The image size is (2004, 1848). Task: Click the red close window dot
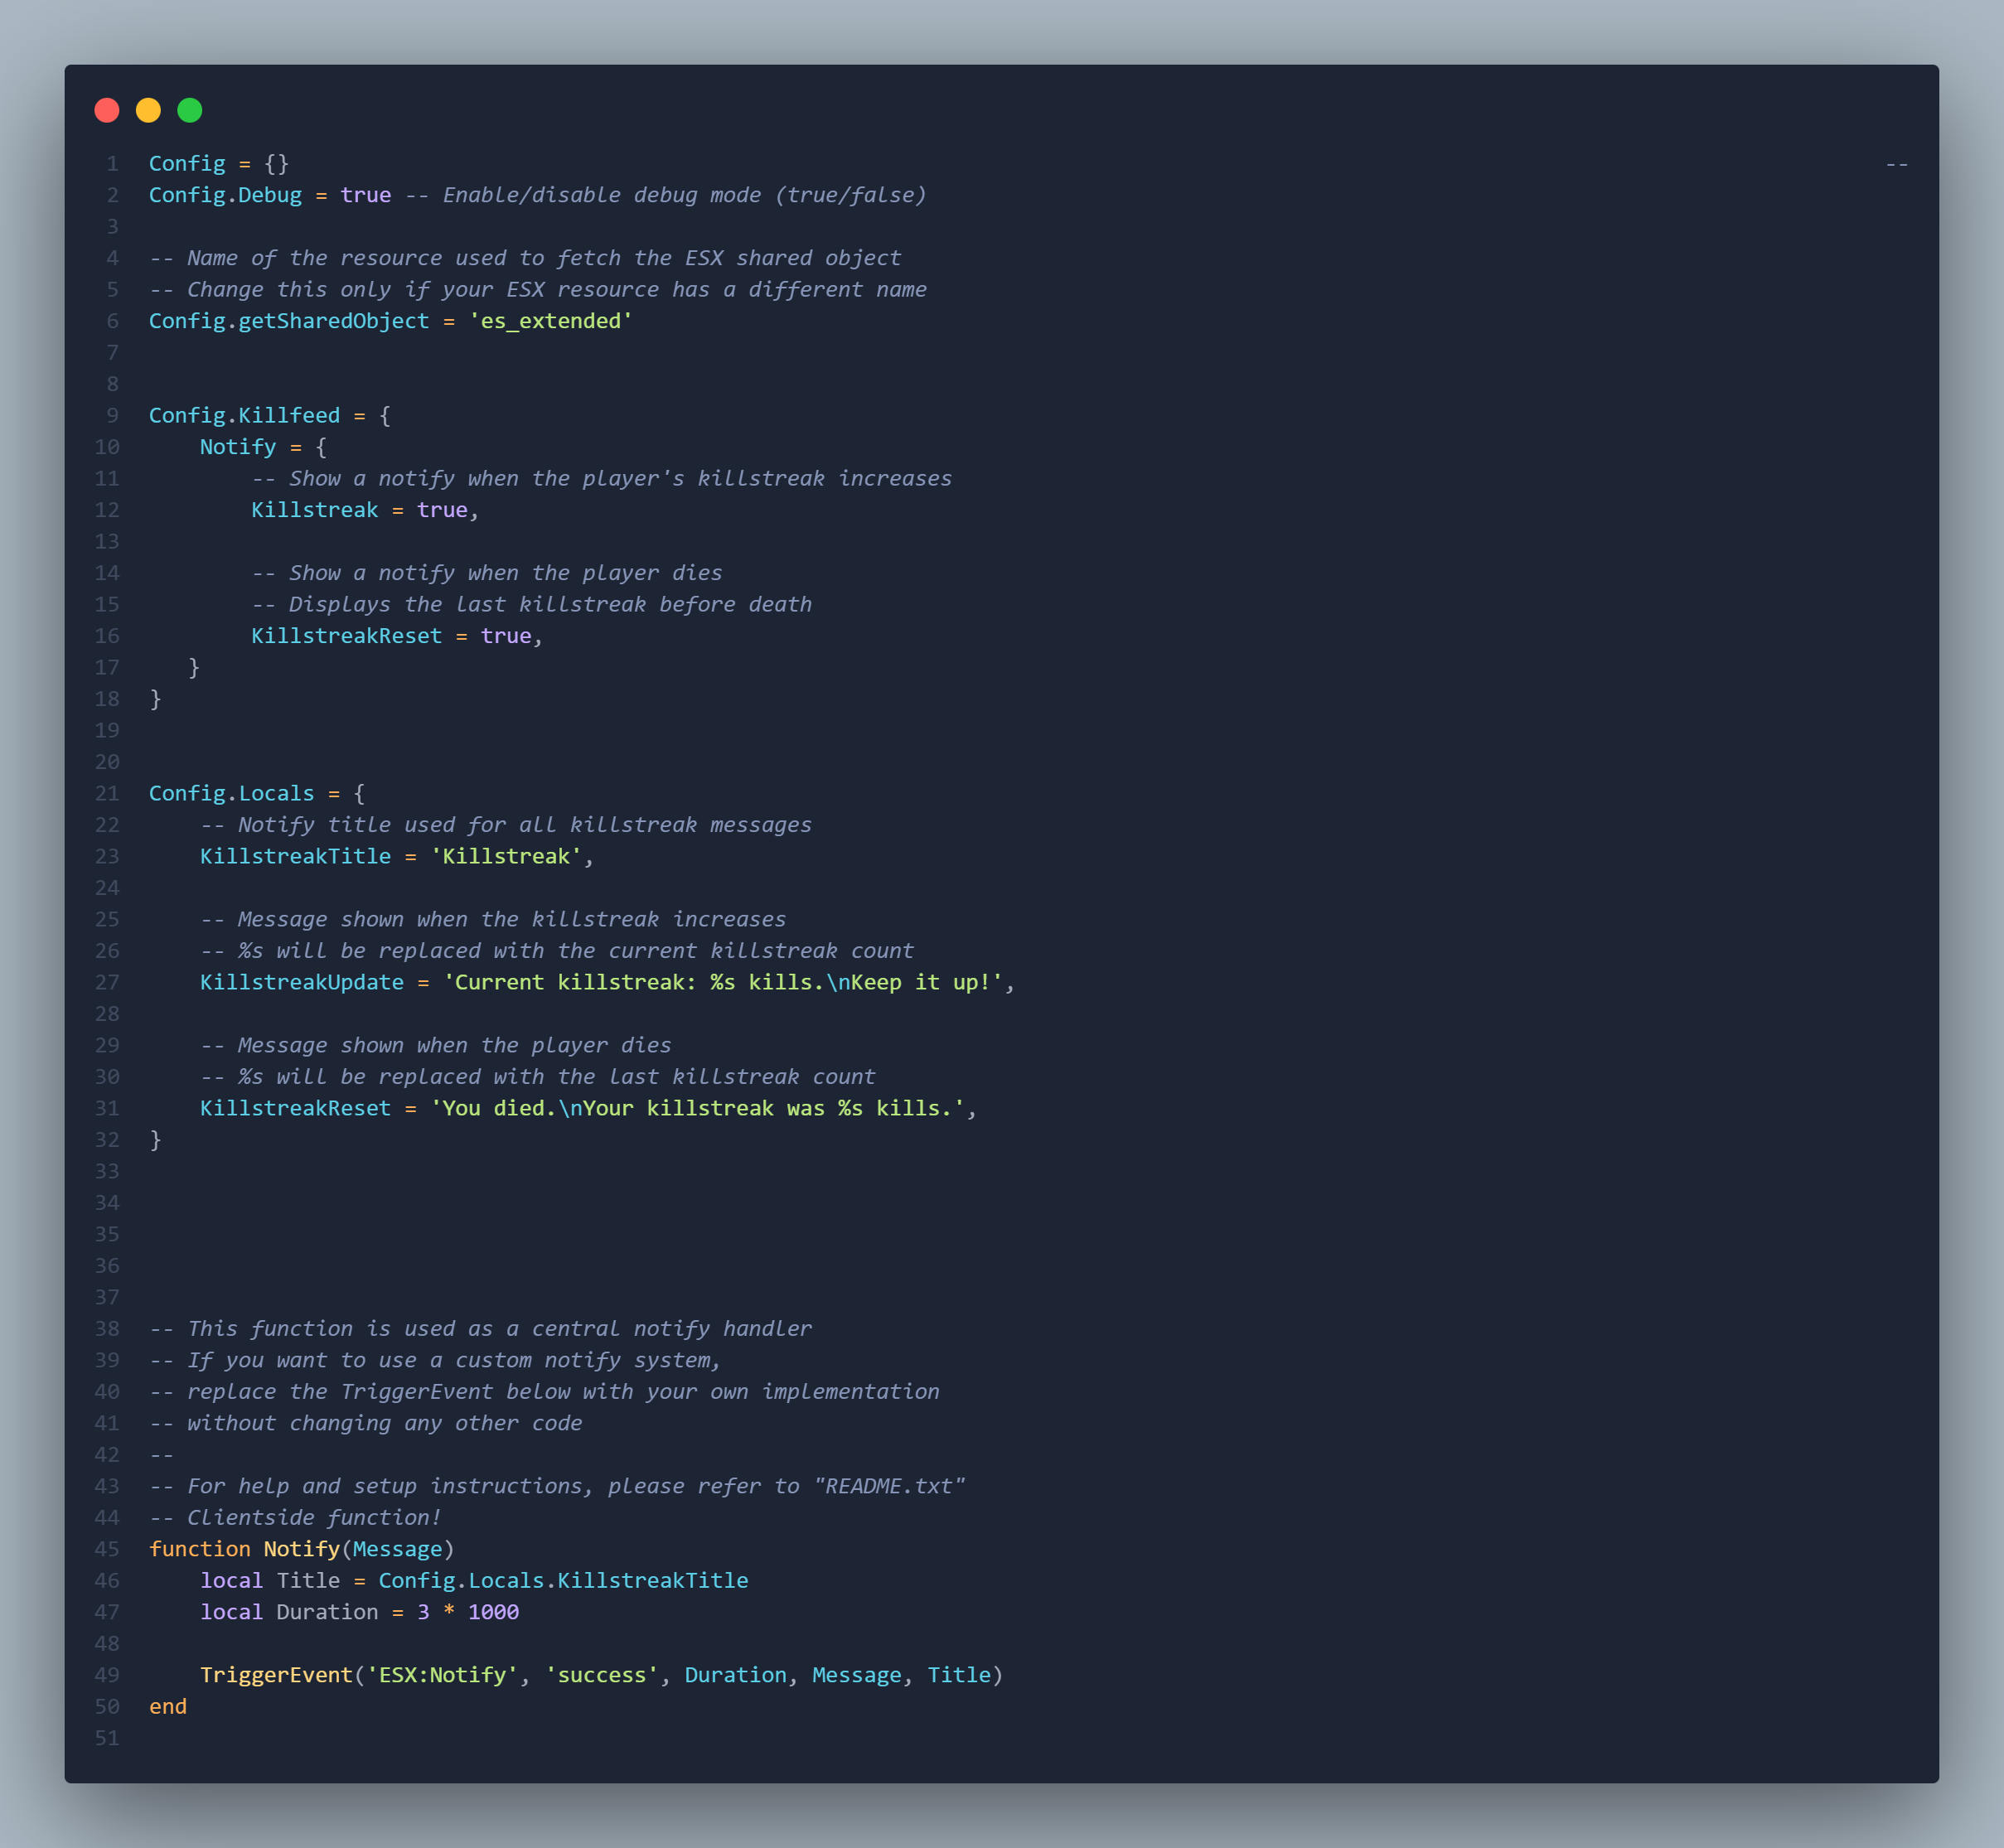click(107, 110)
